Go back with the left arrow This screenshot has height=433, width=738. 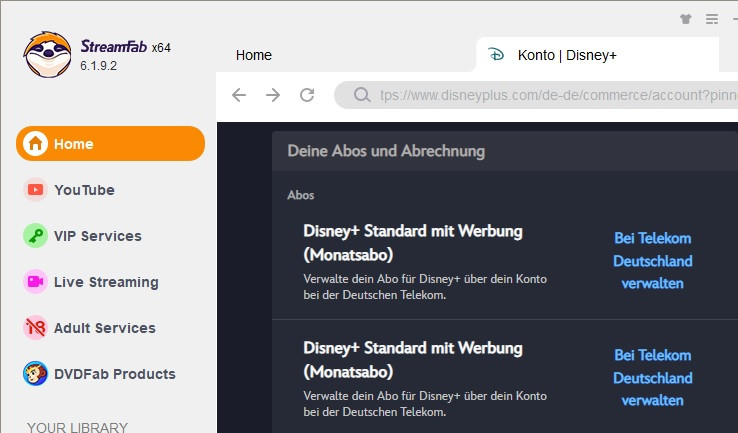[239, 95]
